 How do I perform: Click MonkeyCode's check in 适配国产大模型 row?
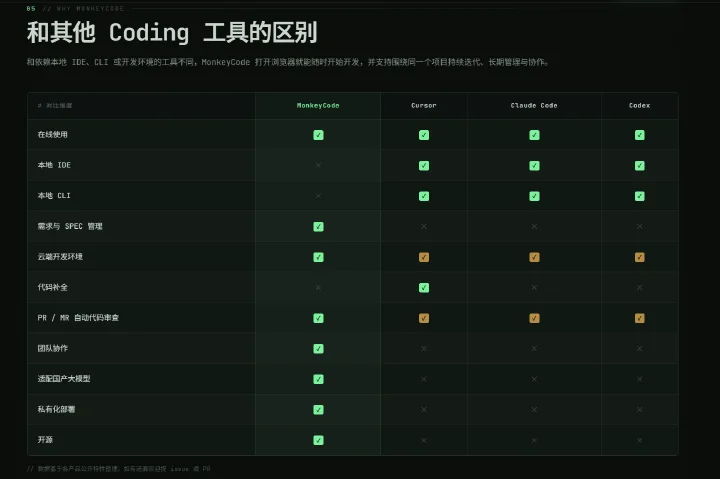318,379
